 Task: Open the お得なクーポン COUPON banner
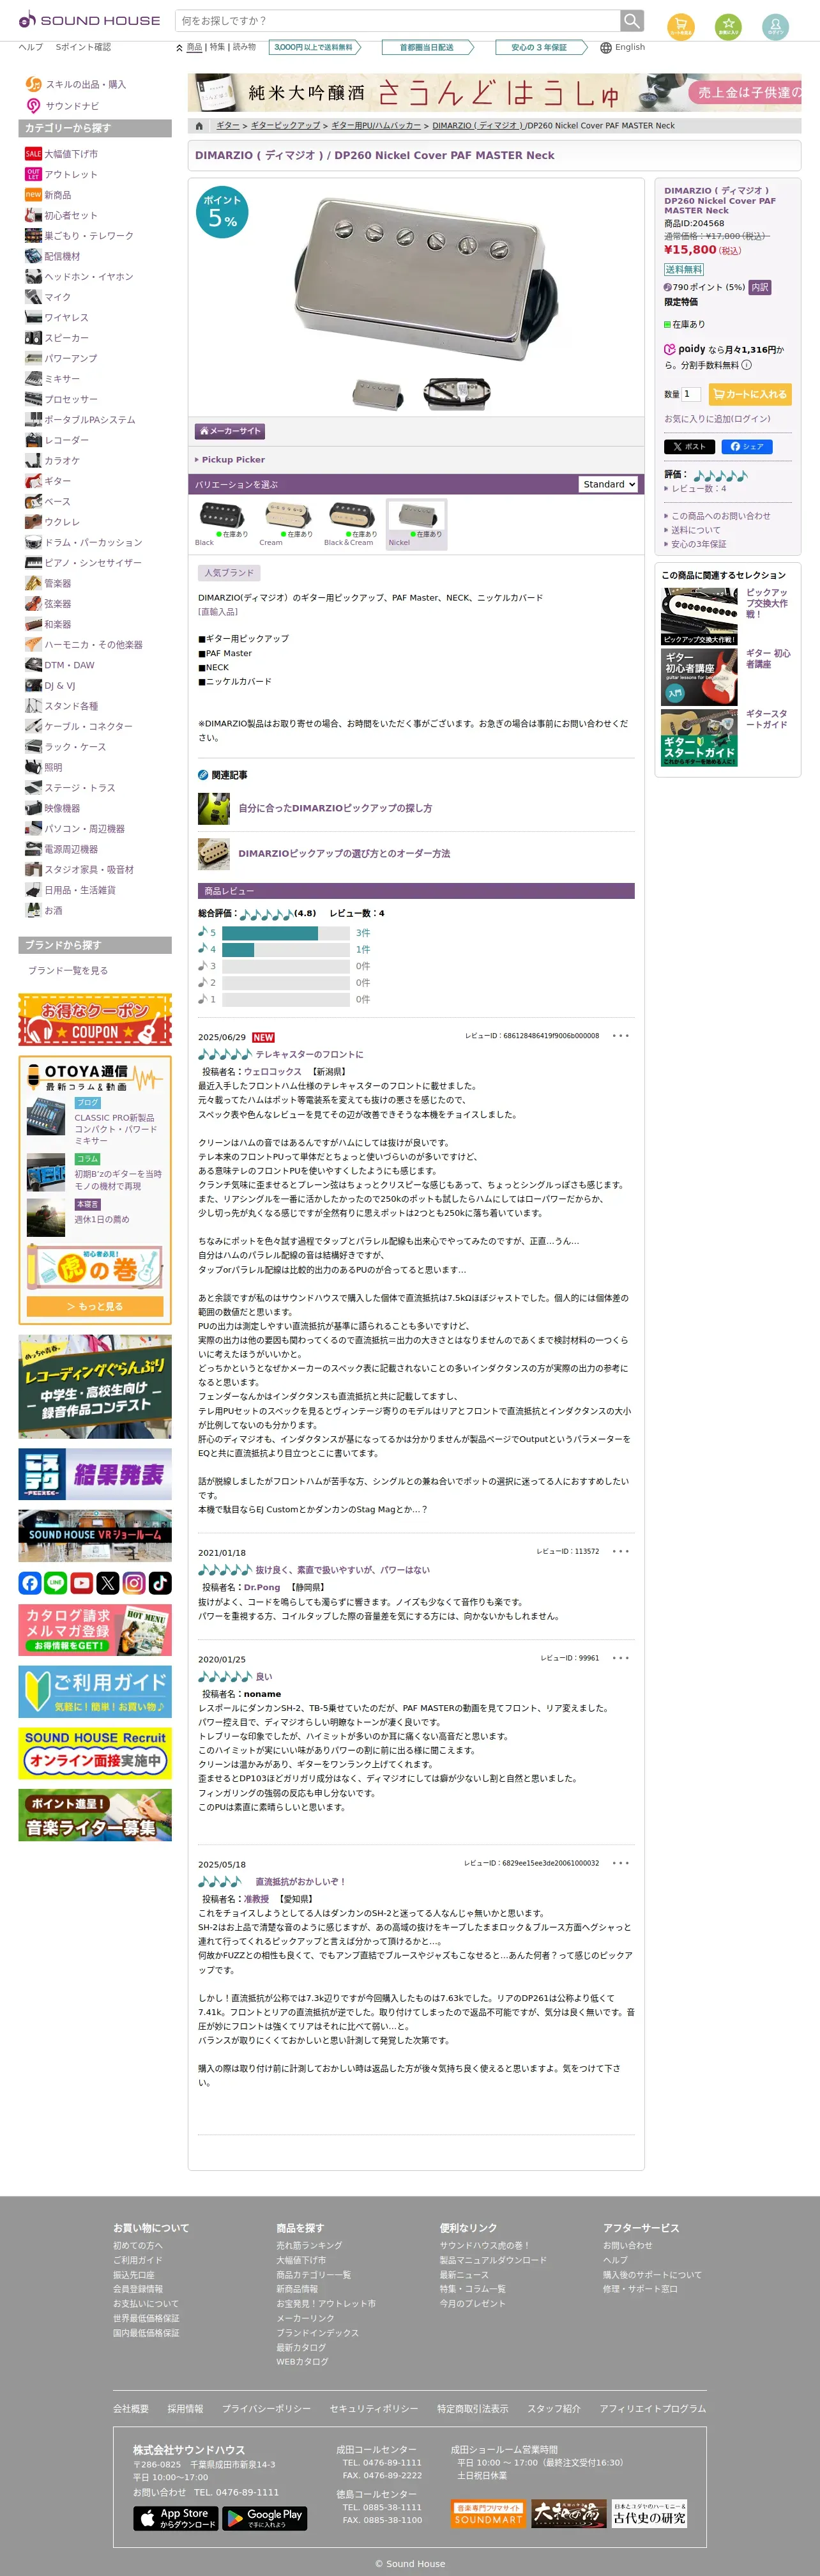(x=95, y=1019)
